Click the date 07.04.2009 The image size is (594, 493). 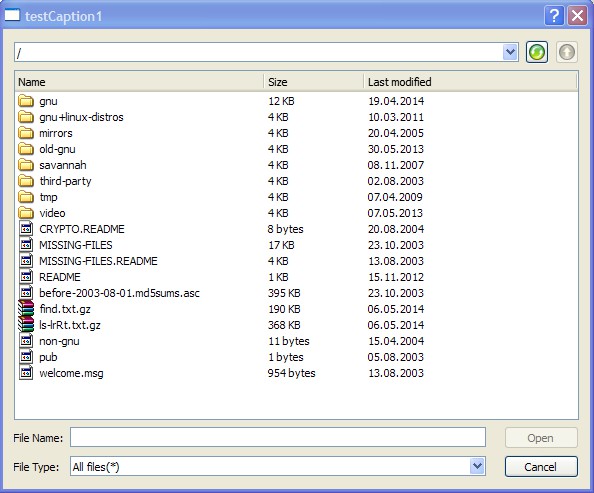pyautogui.click(x=395, y=197)
